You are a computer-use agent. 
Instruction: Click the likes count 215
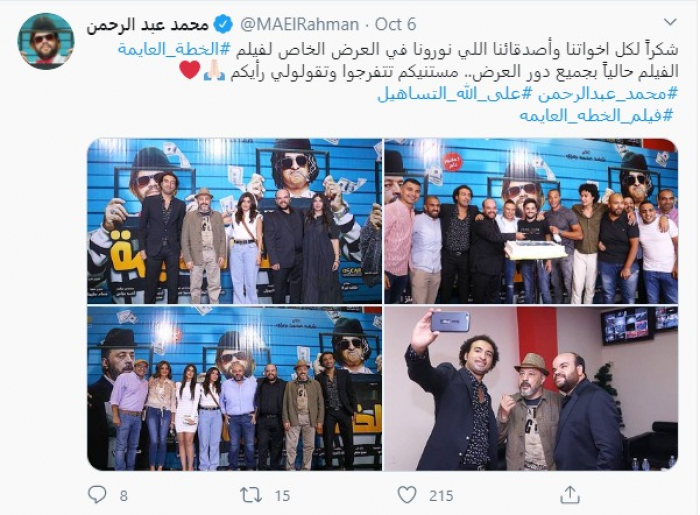[x=441, y=496]
